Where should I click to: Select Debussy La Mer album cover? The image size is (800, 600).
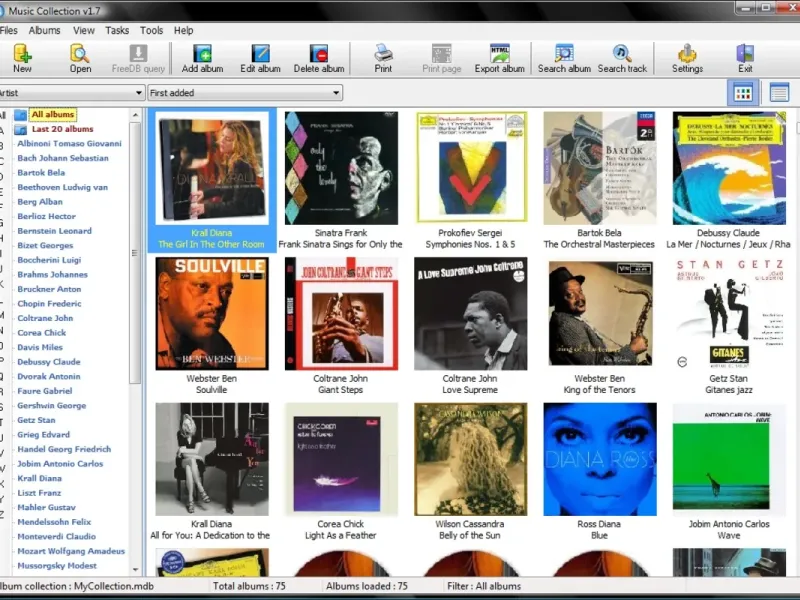pyautogui.click(x=729, y=168)
